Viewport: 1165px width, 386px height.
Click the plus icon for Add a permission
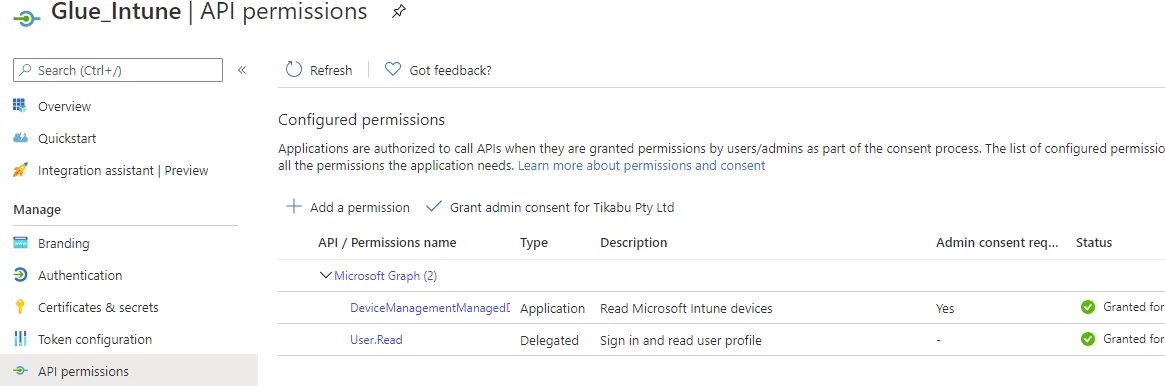(x=294, y=206)
